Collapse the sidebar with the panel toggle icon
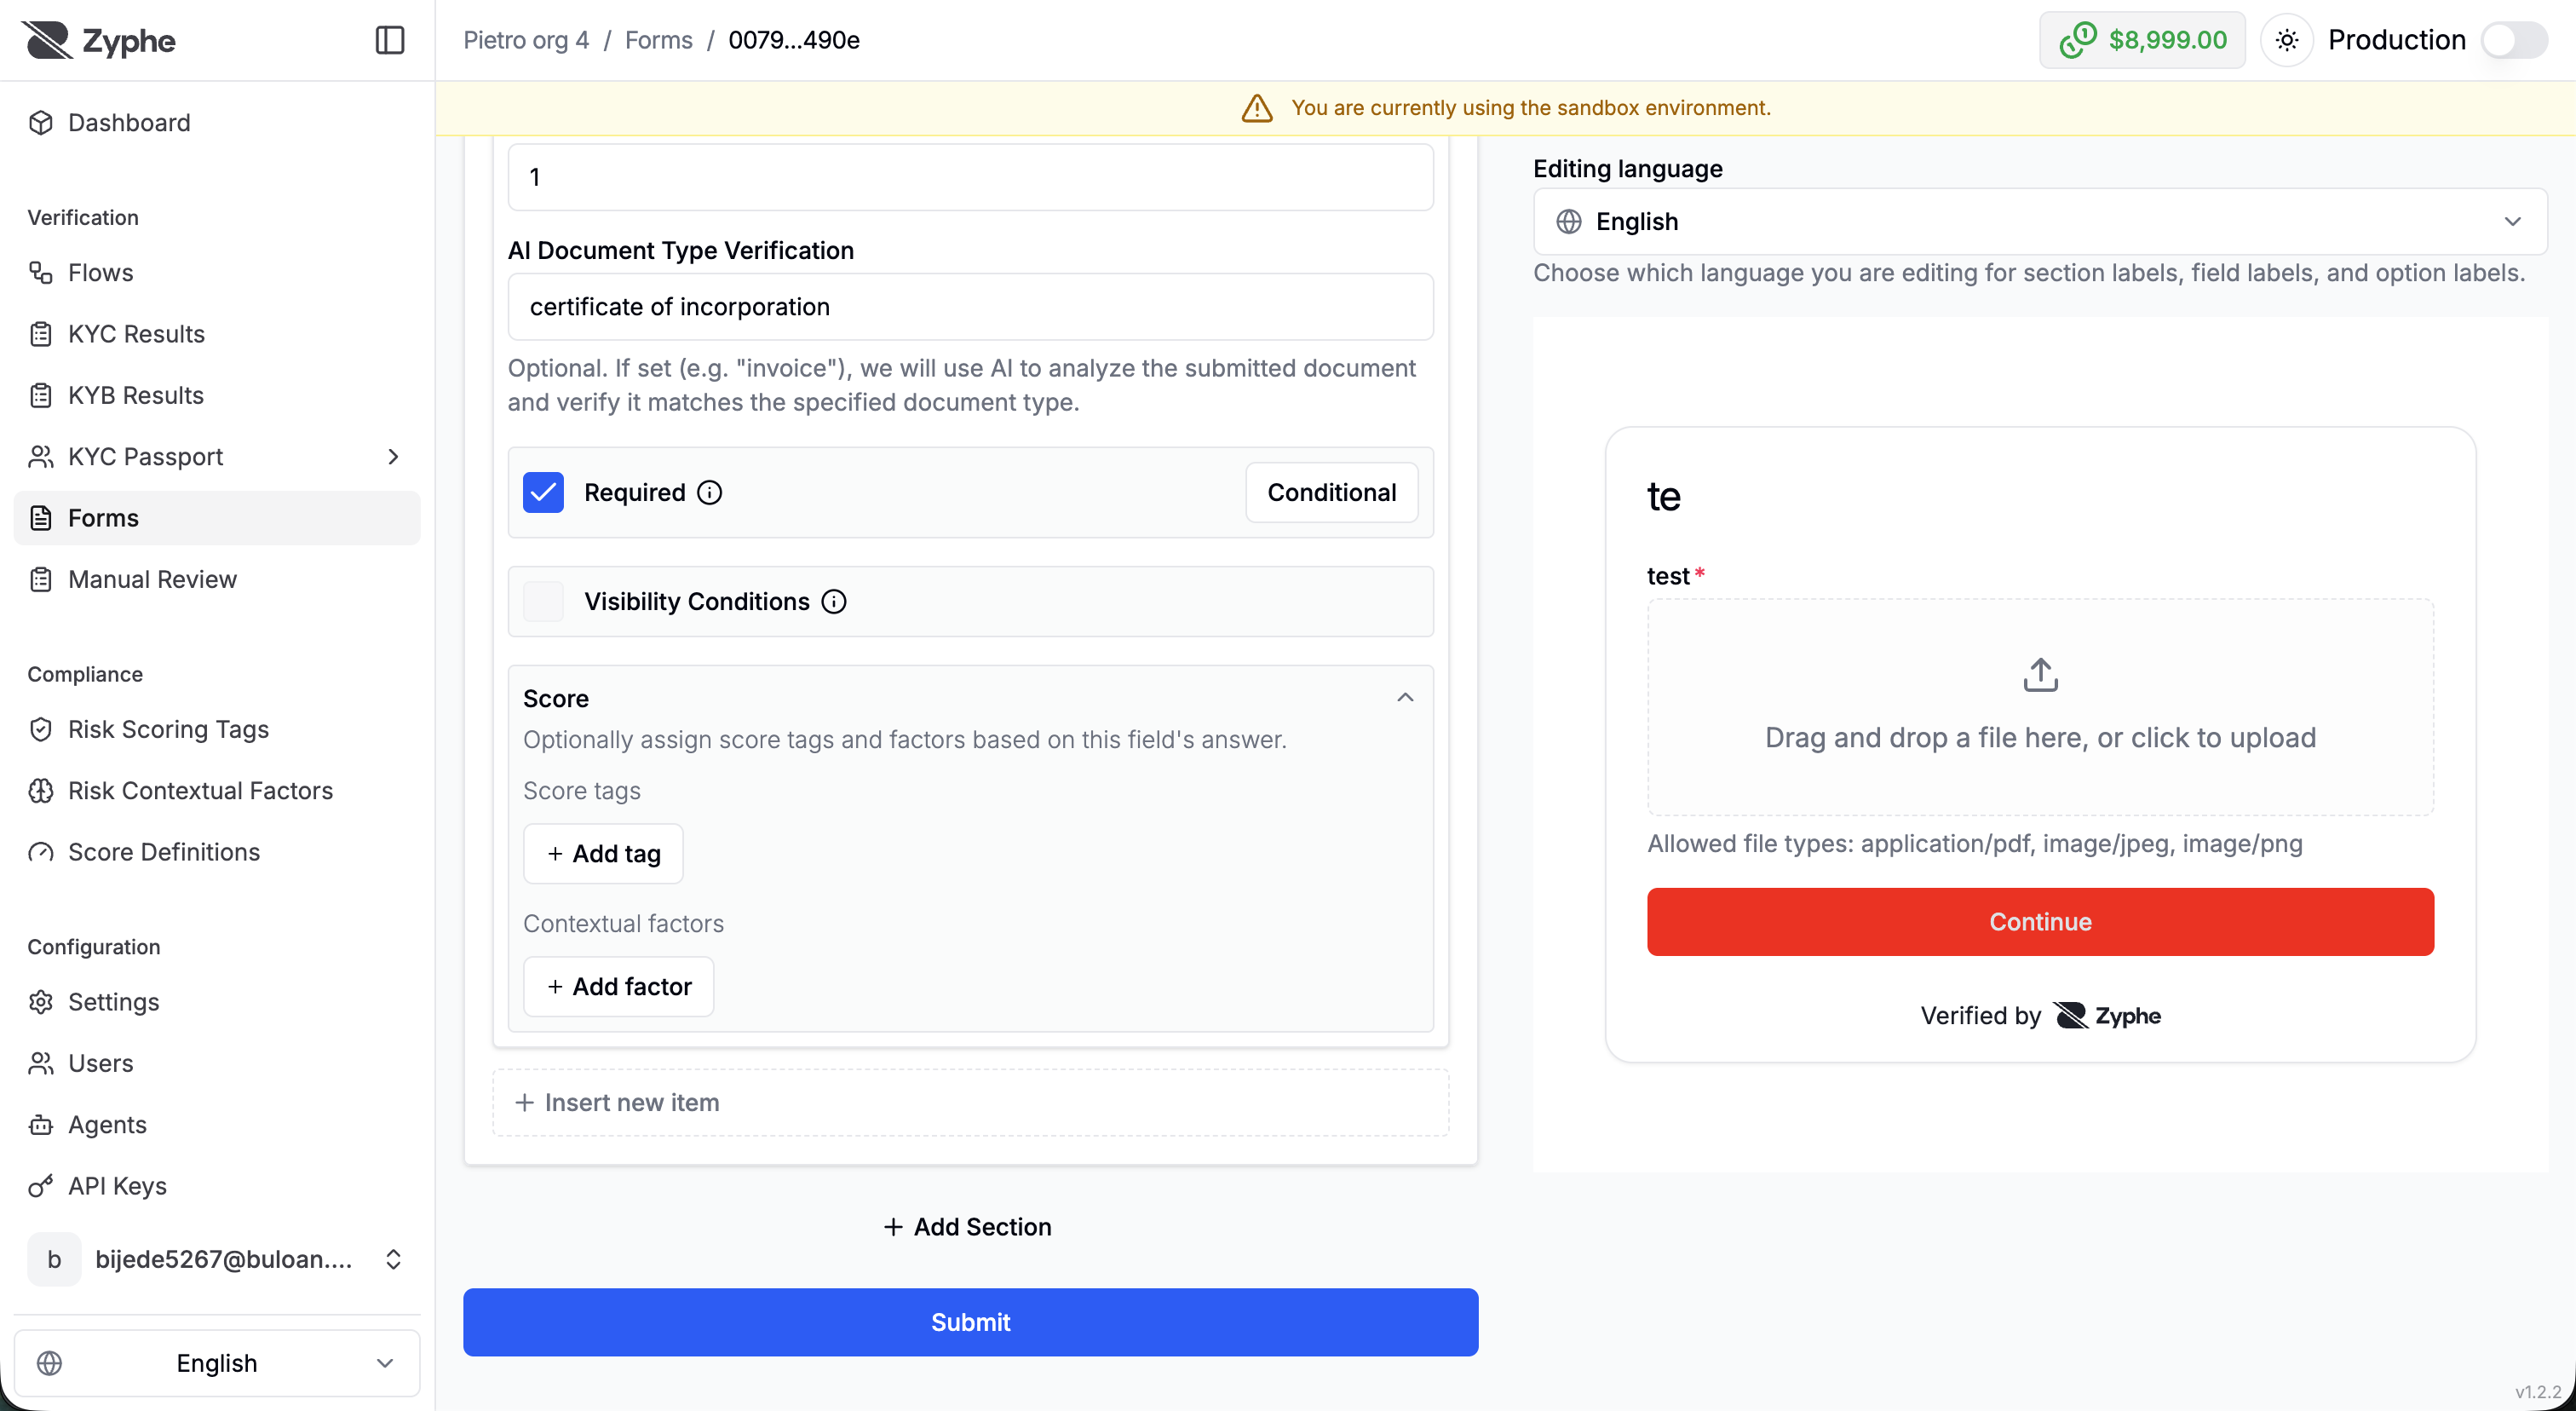The height and width of the screenshot is (1411, 2576). pos(389,40)
